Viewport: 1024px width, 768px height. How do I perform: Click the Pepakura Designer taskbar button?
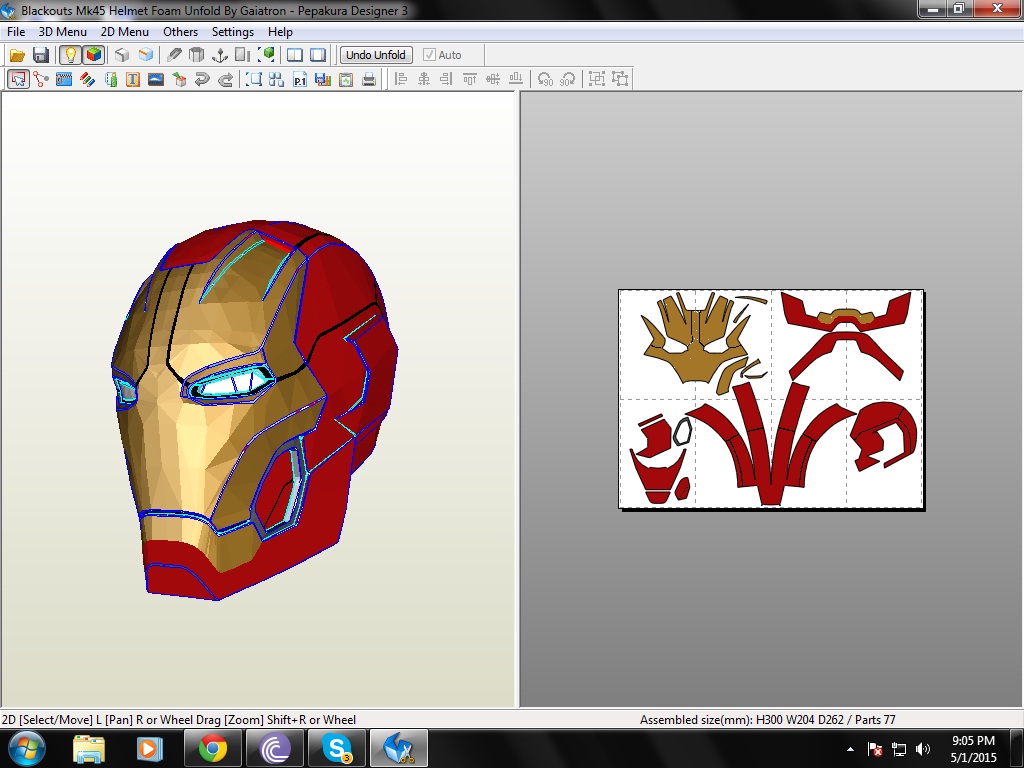click(x=399, y=748)
